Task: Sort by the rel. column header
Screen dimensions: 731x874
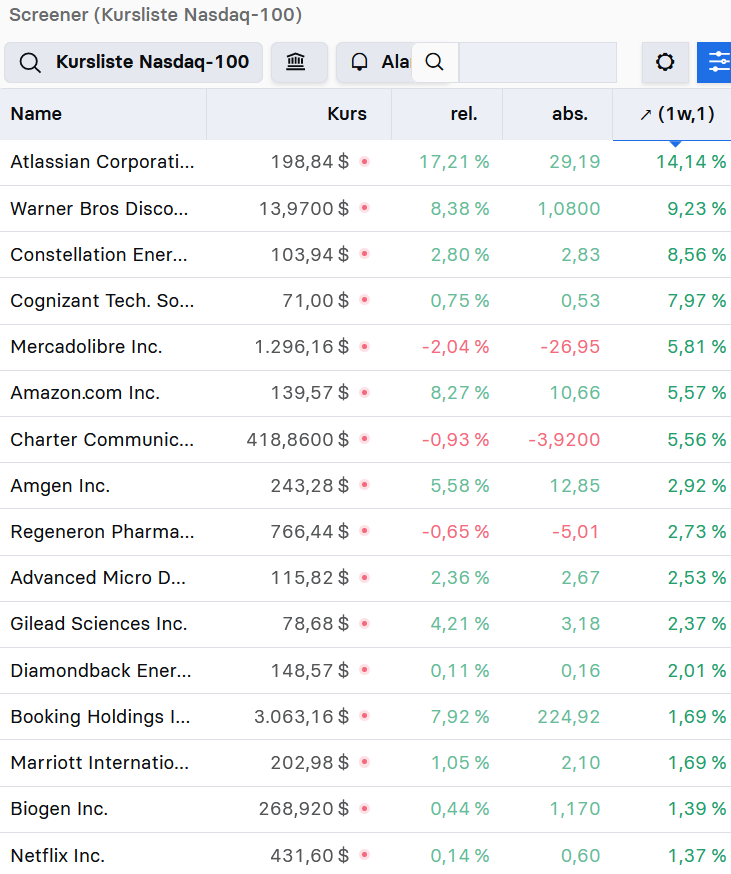Action: tap(464, 114)
